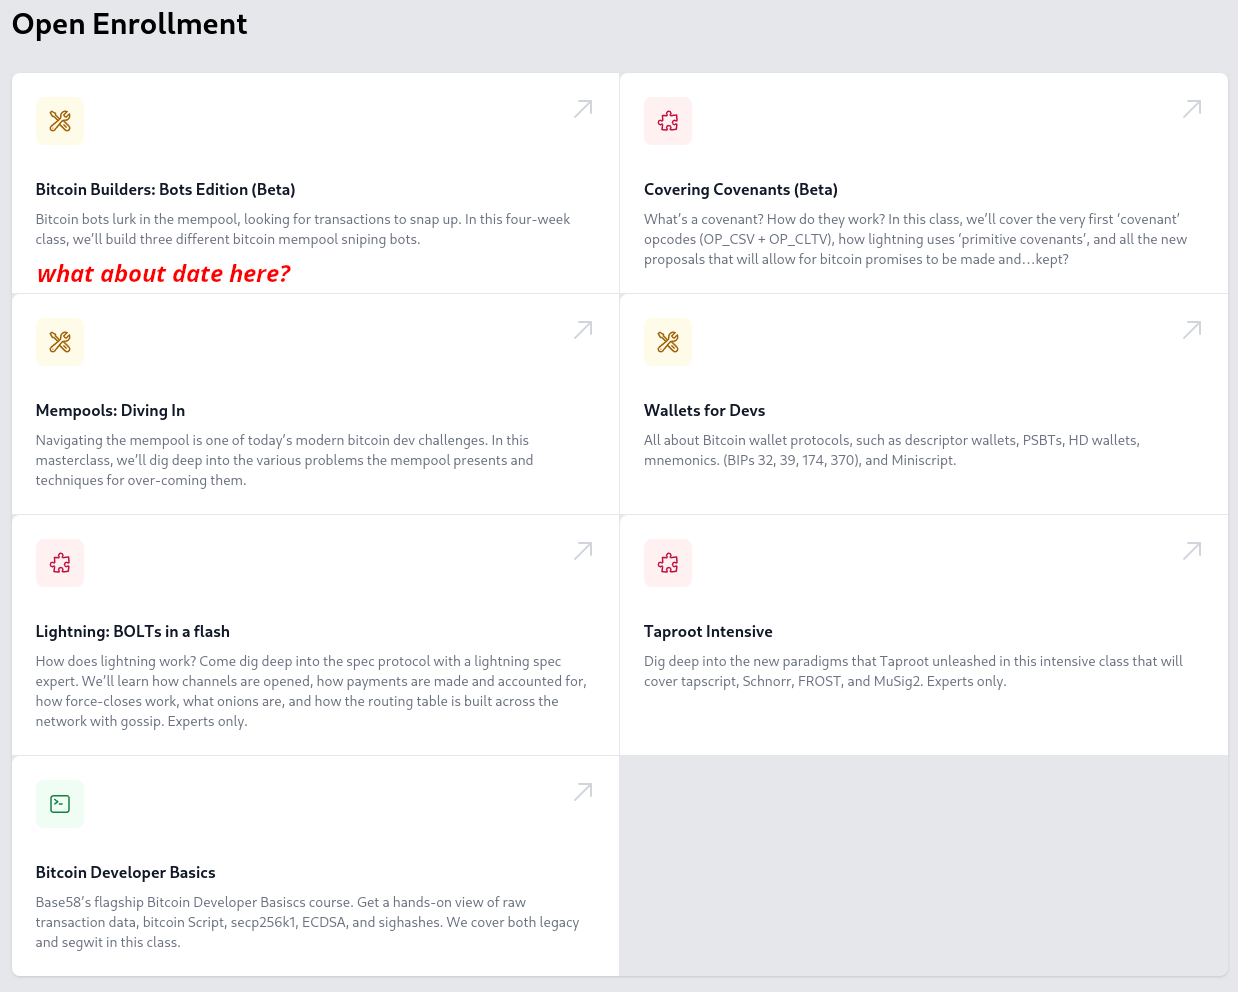1238x992 pixels.
Task: Open the arrow on Covering Covenants card
Action: pos(1192,109)
